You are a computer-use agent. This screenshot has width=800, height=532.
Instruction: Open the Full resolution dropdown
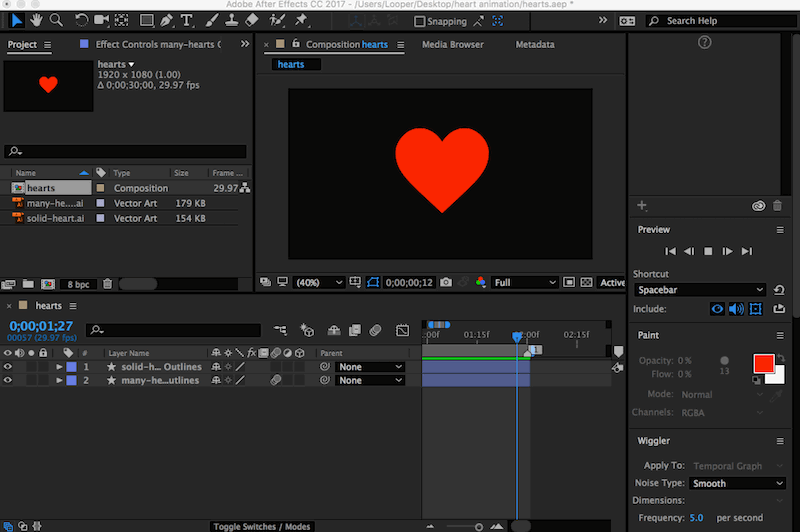tap(524, 283)
